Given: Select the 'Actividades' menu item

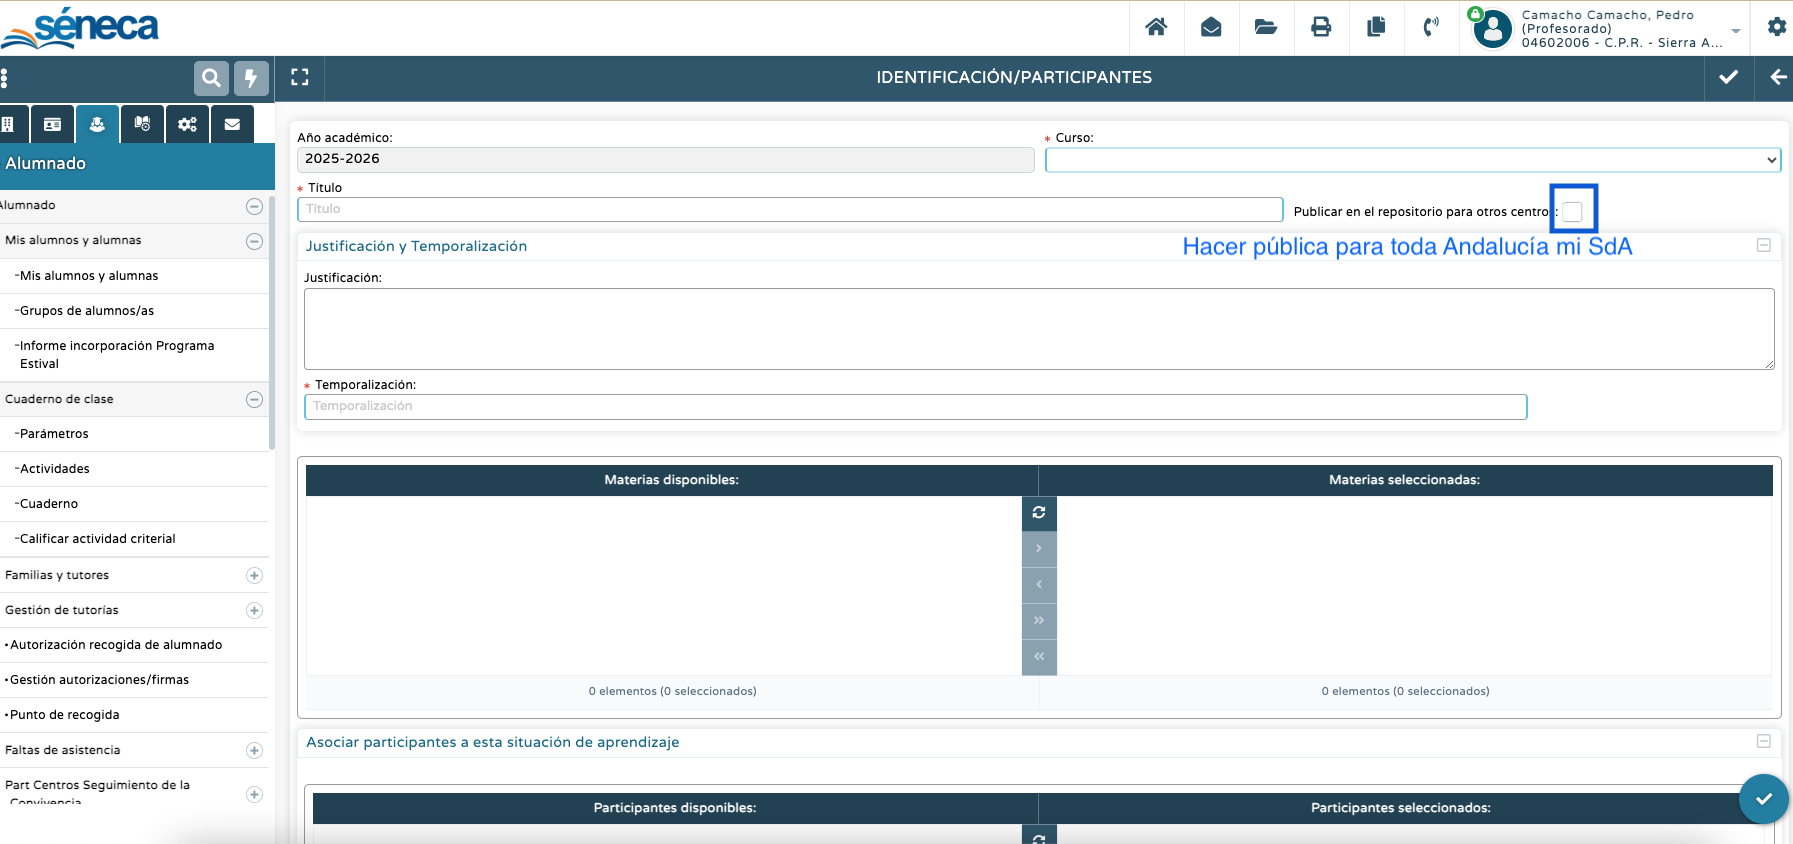Looking at the screenshot, I should [55, 469].
